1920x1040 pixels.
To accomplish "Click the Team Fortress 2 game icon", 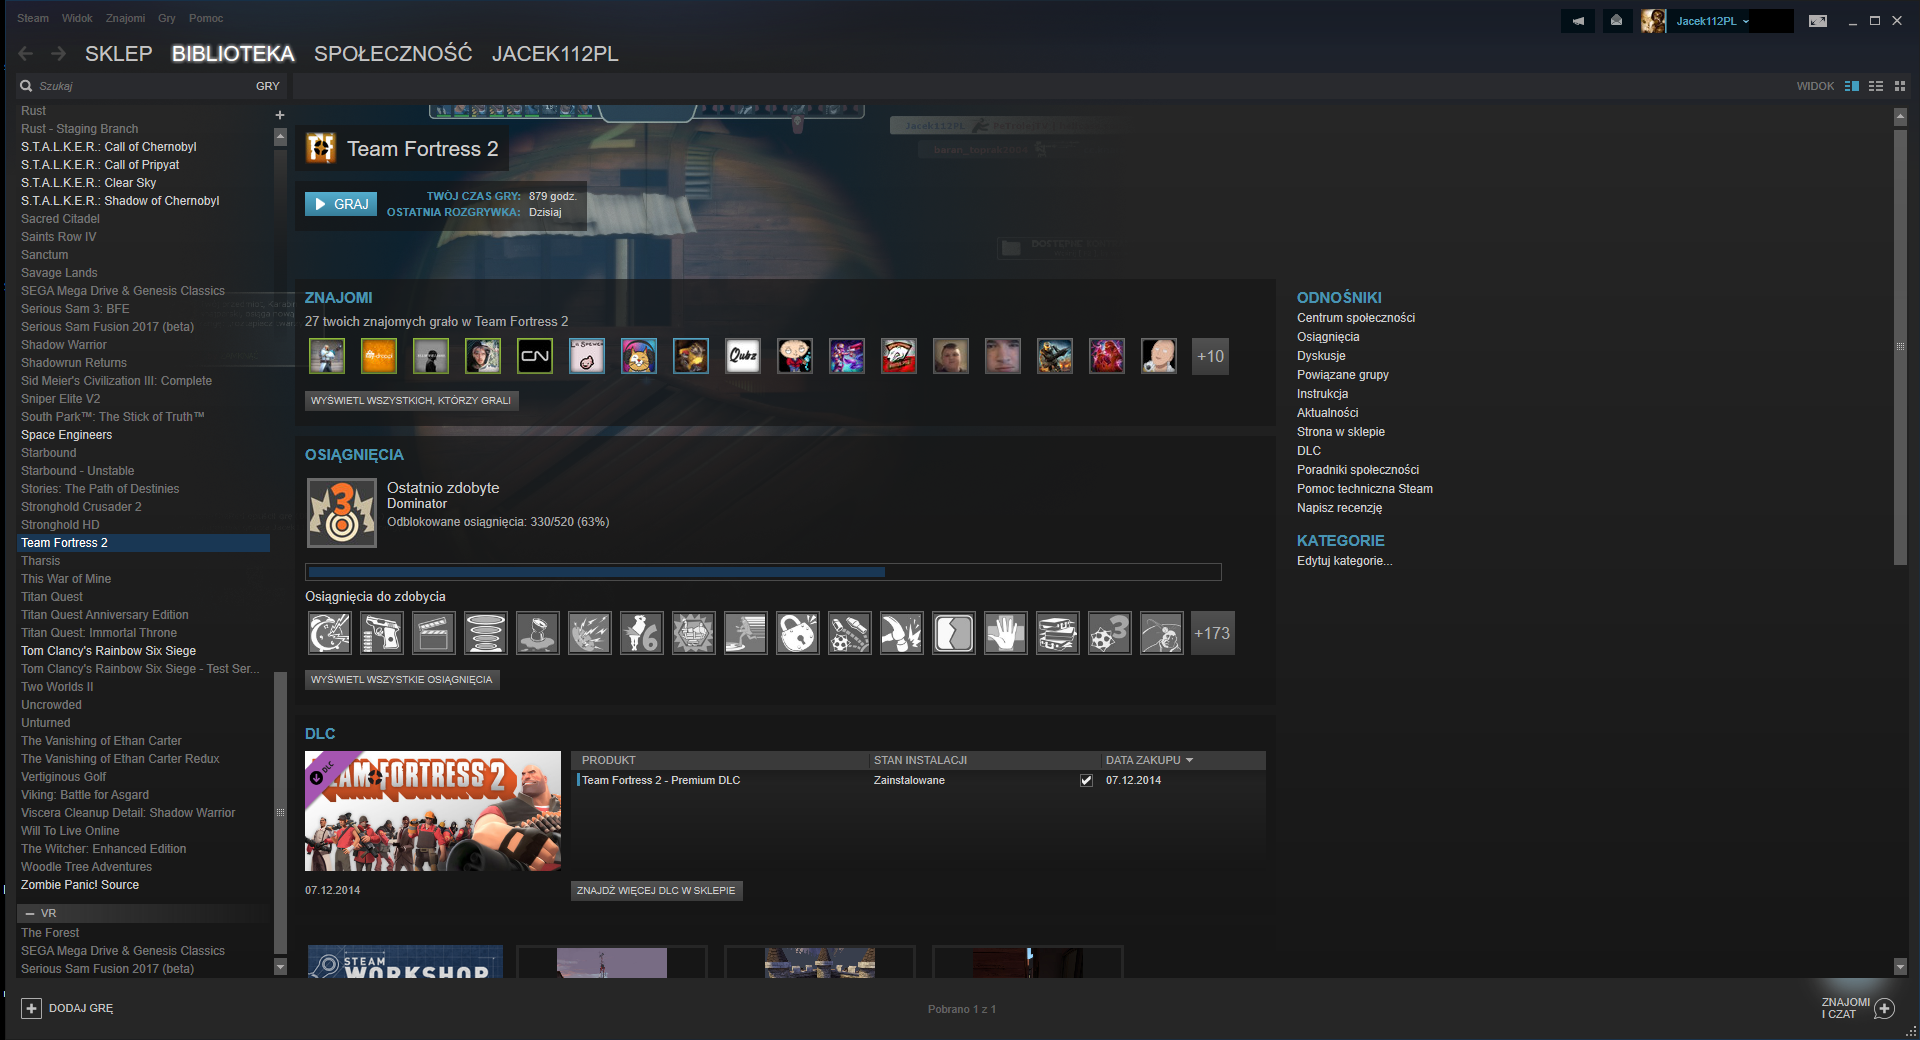I will click(x=321, y=149).
